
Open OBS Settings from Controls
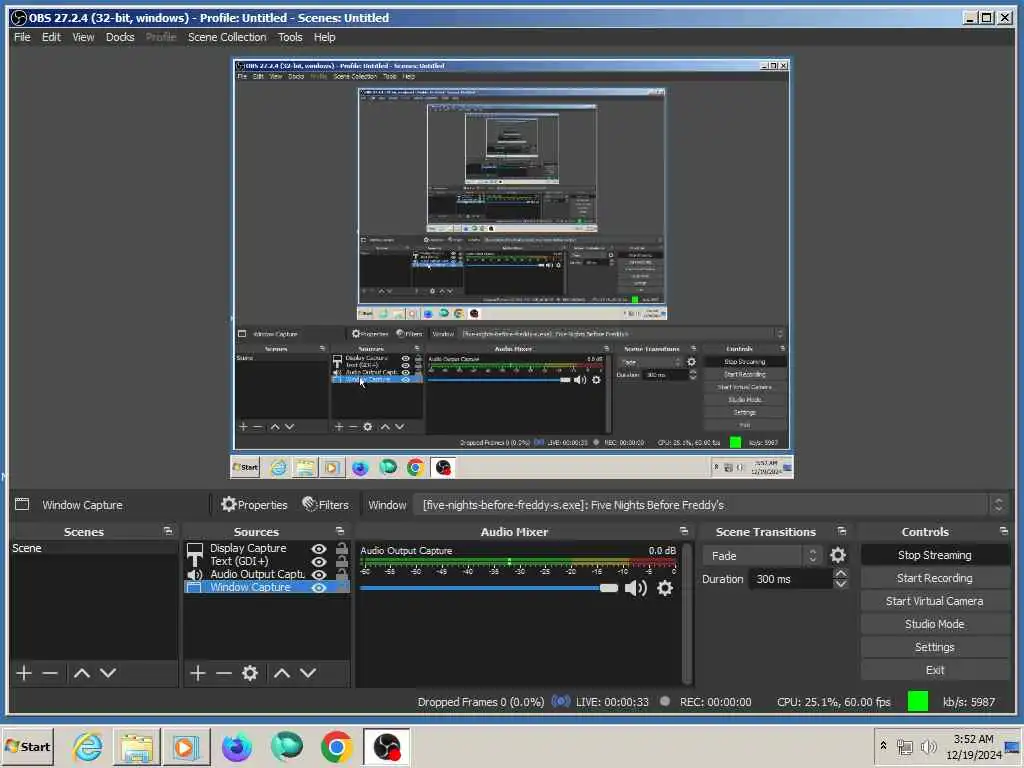[x=935, y=647]
